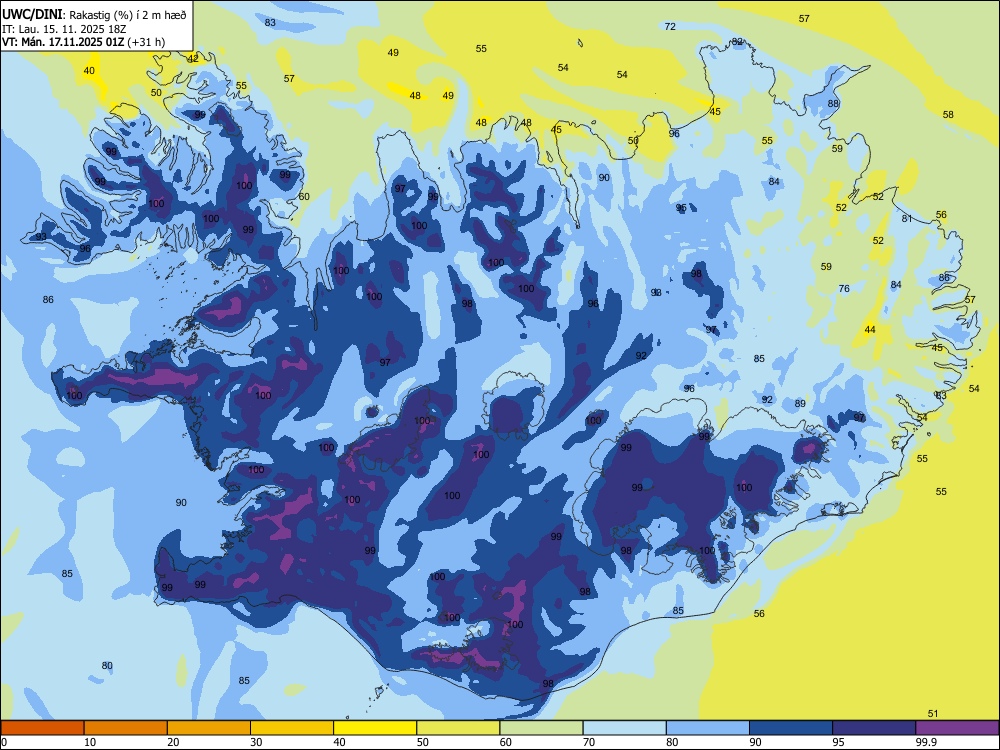Image resolution: width=1000 pixels, height=750 pixels.
Task: Click the '99.9' legend tick label
Action: pos(925,742)
